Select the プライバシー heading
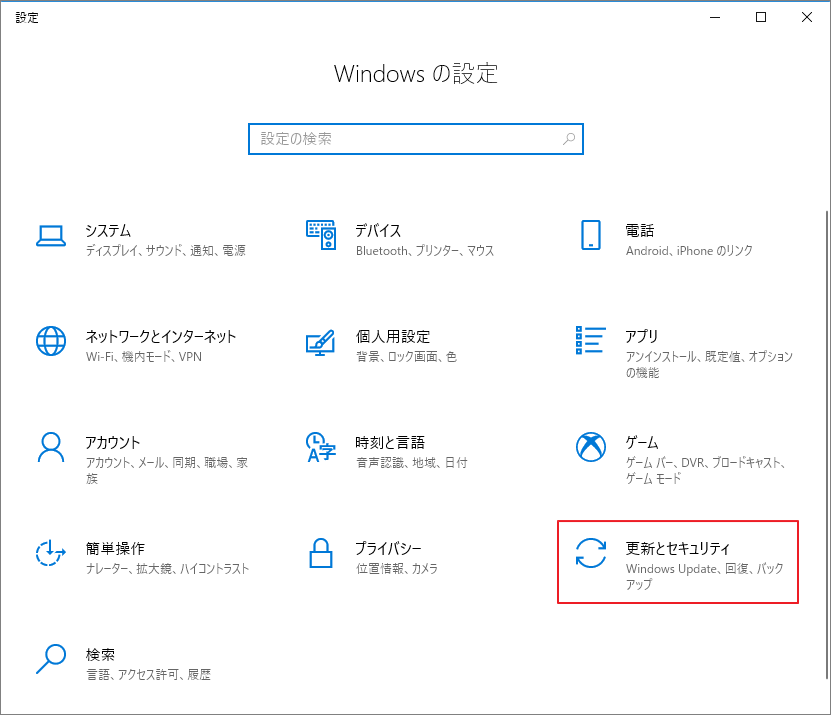This screenshot has height=715, width=831. [x=388, y=549]
